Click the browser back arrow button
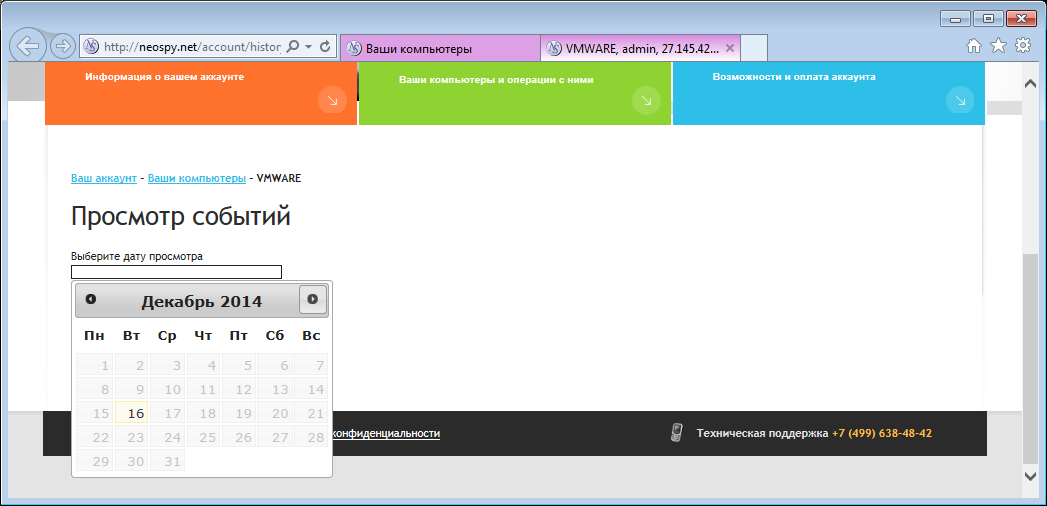The image size is (1047, 506). coord(28,46)
